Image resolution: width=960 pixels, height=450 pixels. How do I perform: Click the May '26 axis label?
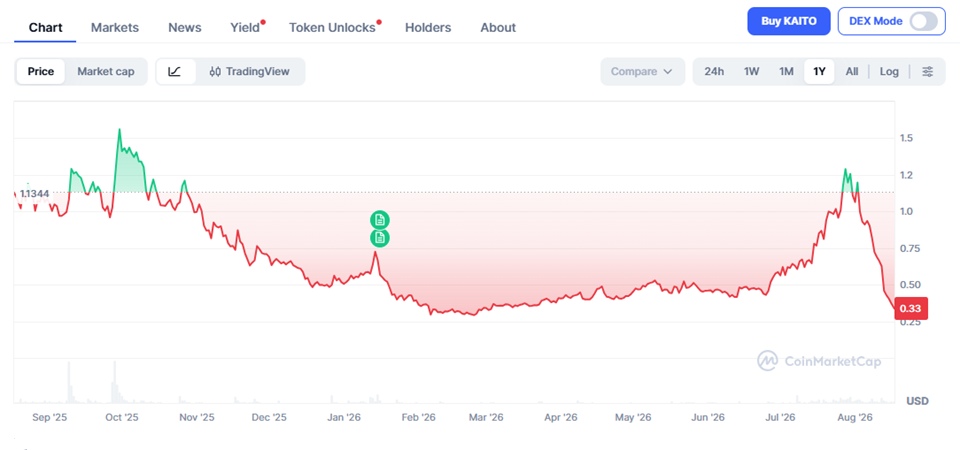pyautogui.click(x=633, y=418)
